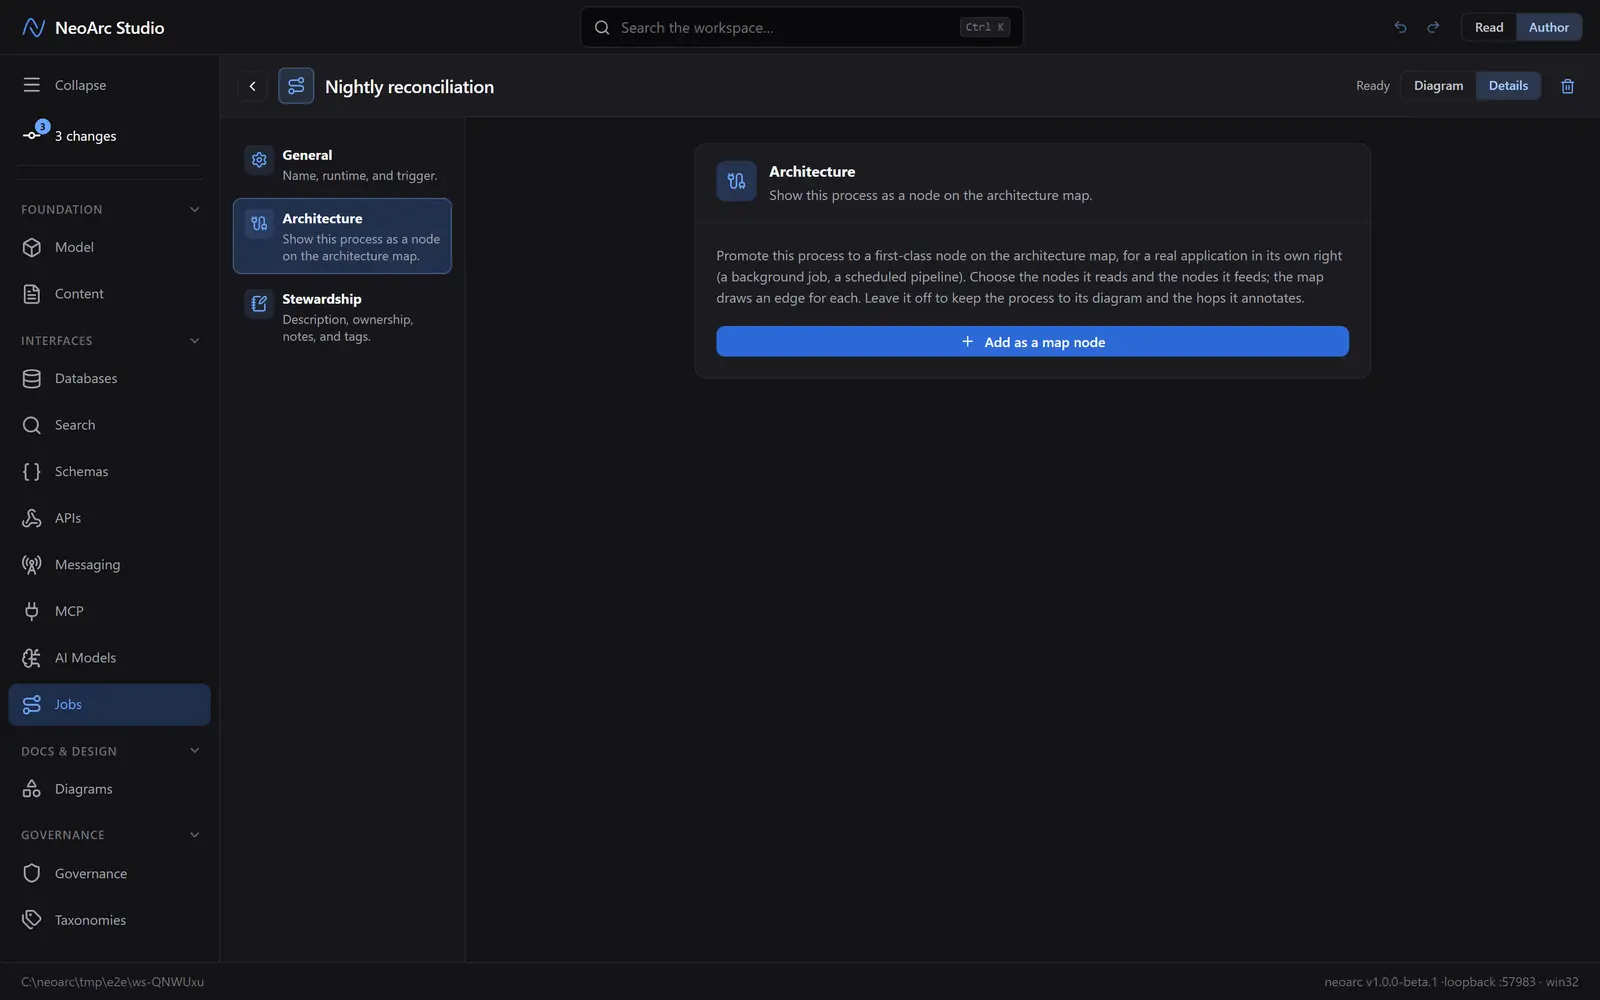This screenshot has height=1000, width=1600.
Task: Open Messaging in the sidebar
Action: 109,565
